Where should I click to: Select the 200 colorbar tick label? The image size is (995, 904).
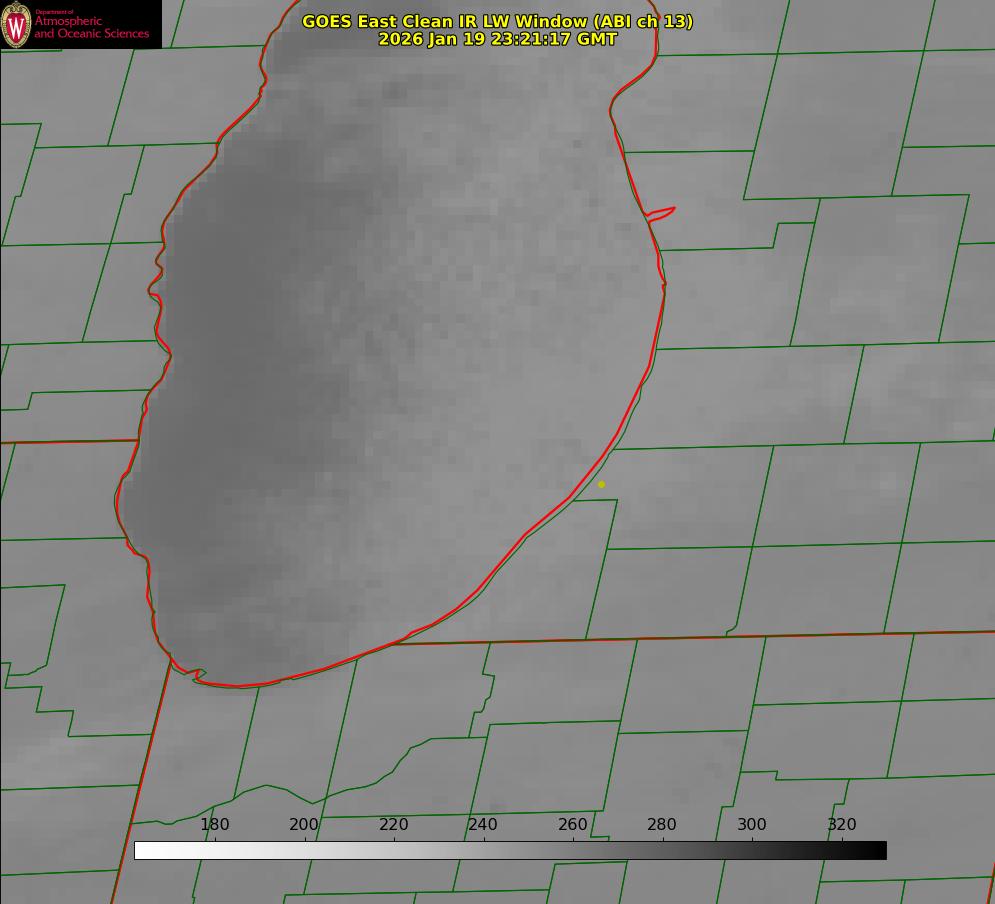pyautogui.click(x=304, y=825)
